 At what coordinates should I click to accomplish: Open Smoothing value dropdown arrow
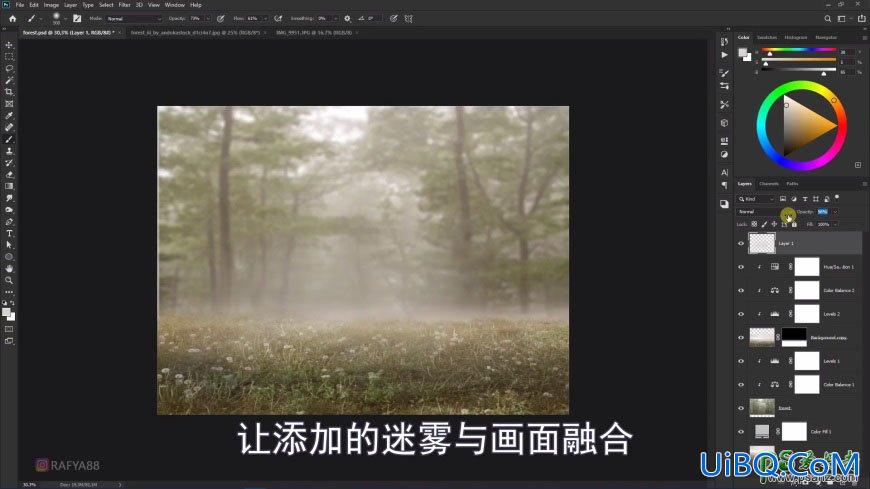pyautogui.click(x=336, y=18)
